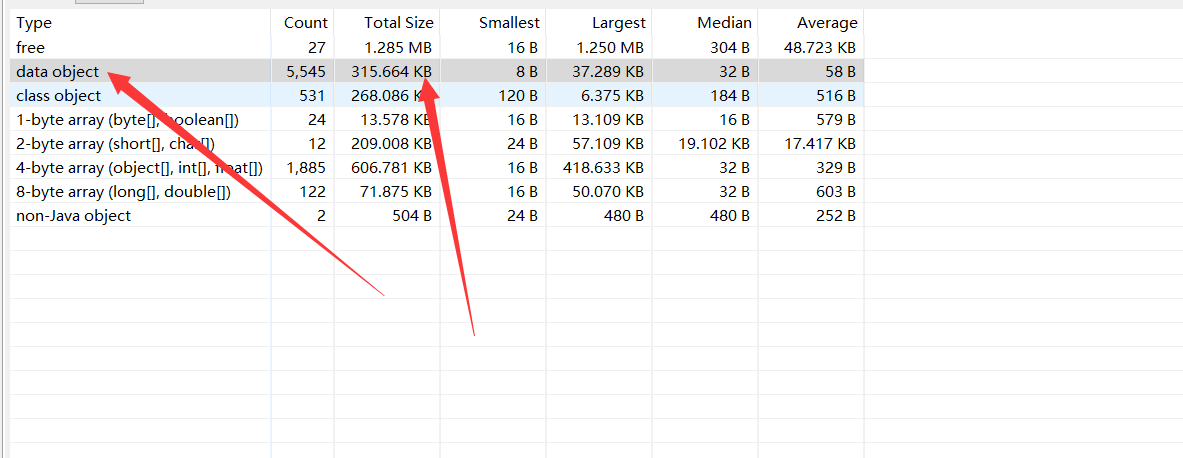
Task: Click average value 48.723 KB
Action: (x=820, y=48)
